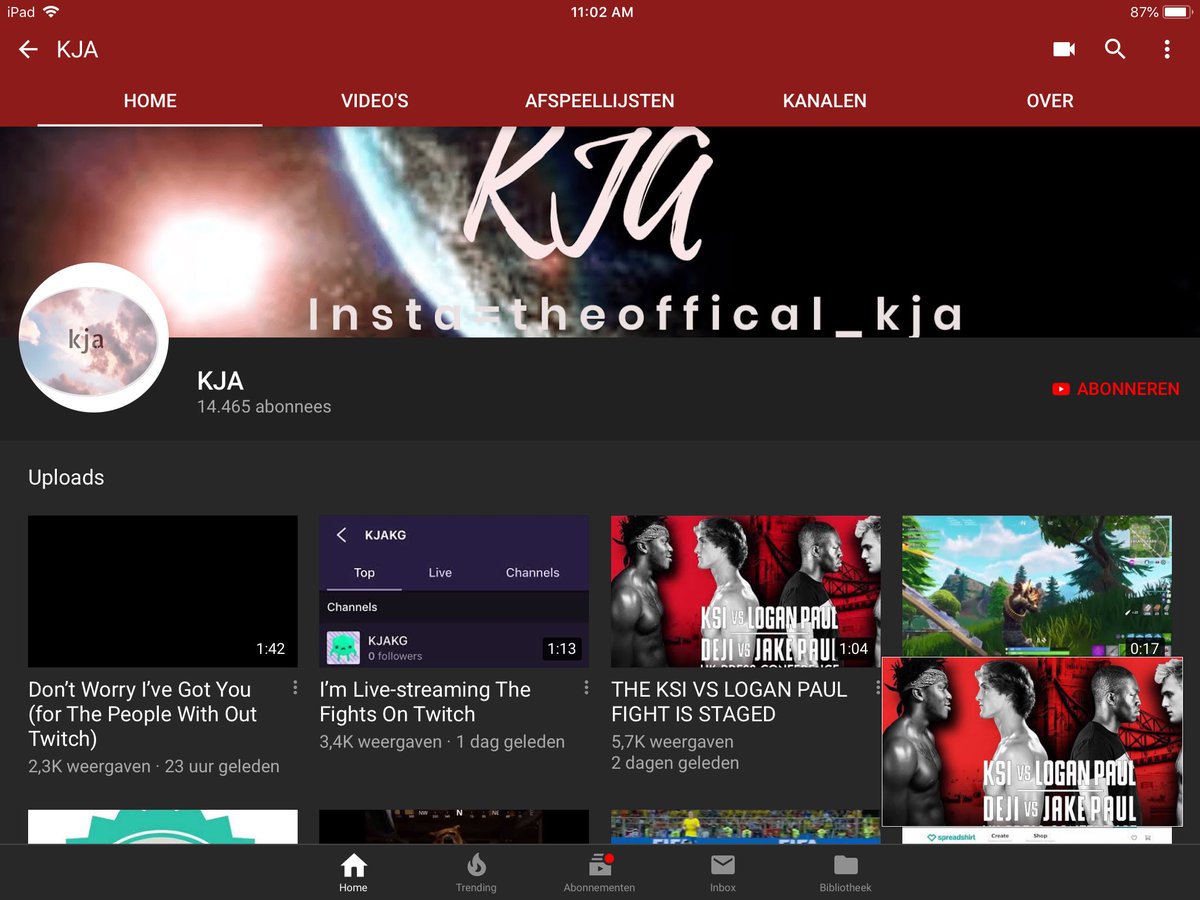Image resolution: width=1200 pixels, height=900 pixels.
Task: Open I'm Live-streaming The Fights On Twitch title
Action: [x=425, y=701]
